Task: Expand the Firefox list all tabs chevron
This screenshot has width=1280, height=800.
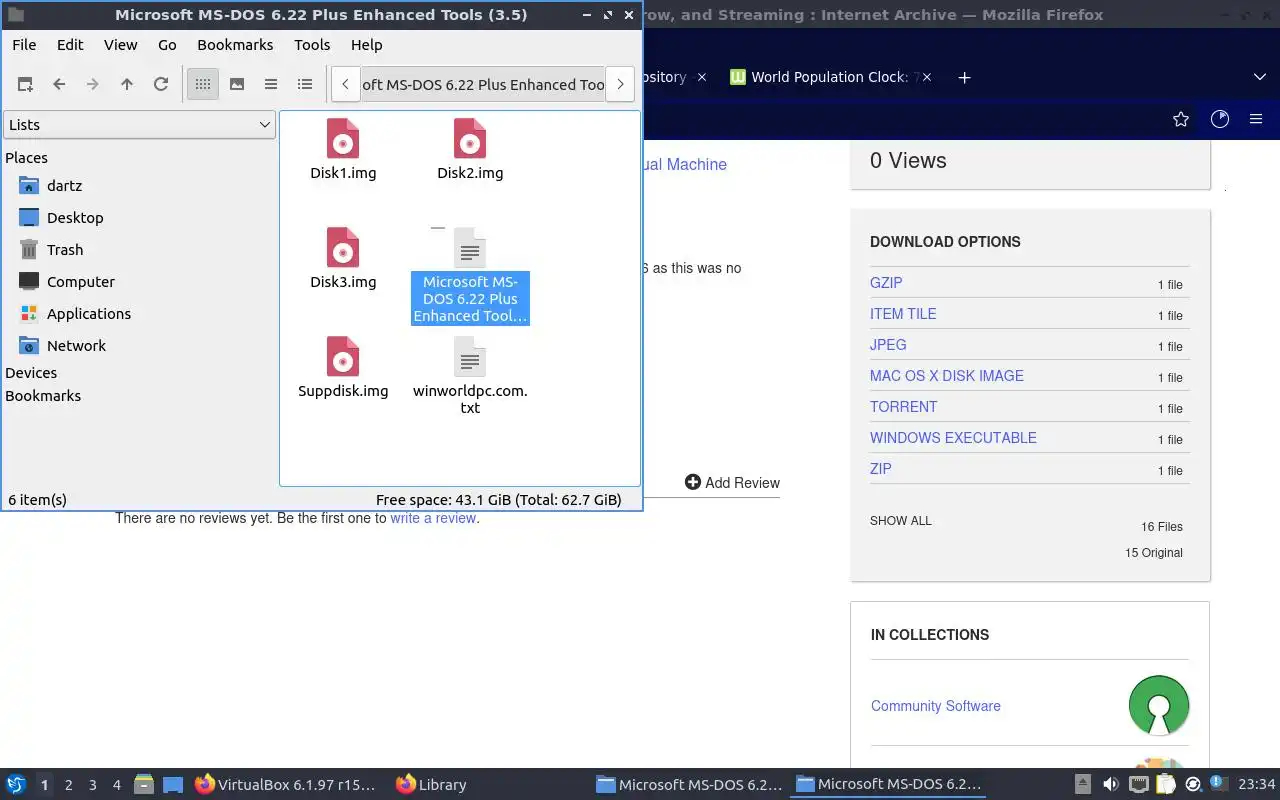Action: [x=1260, y=77]
